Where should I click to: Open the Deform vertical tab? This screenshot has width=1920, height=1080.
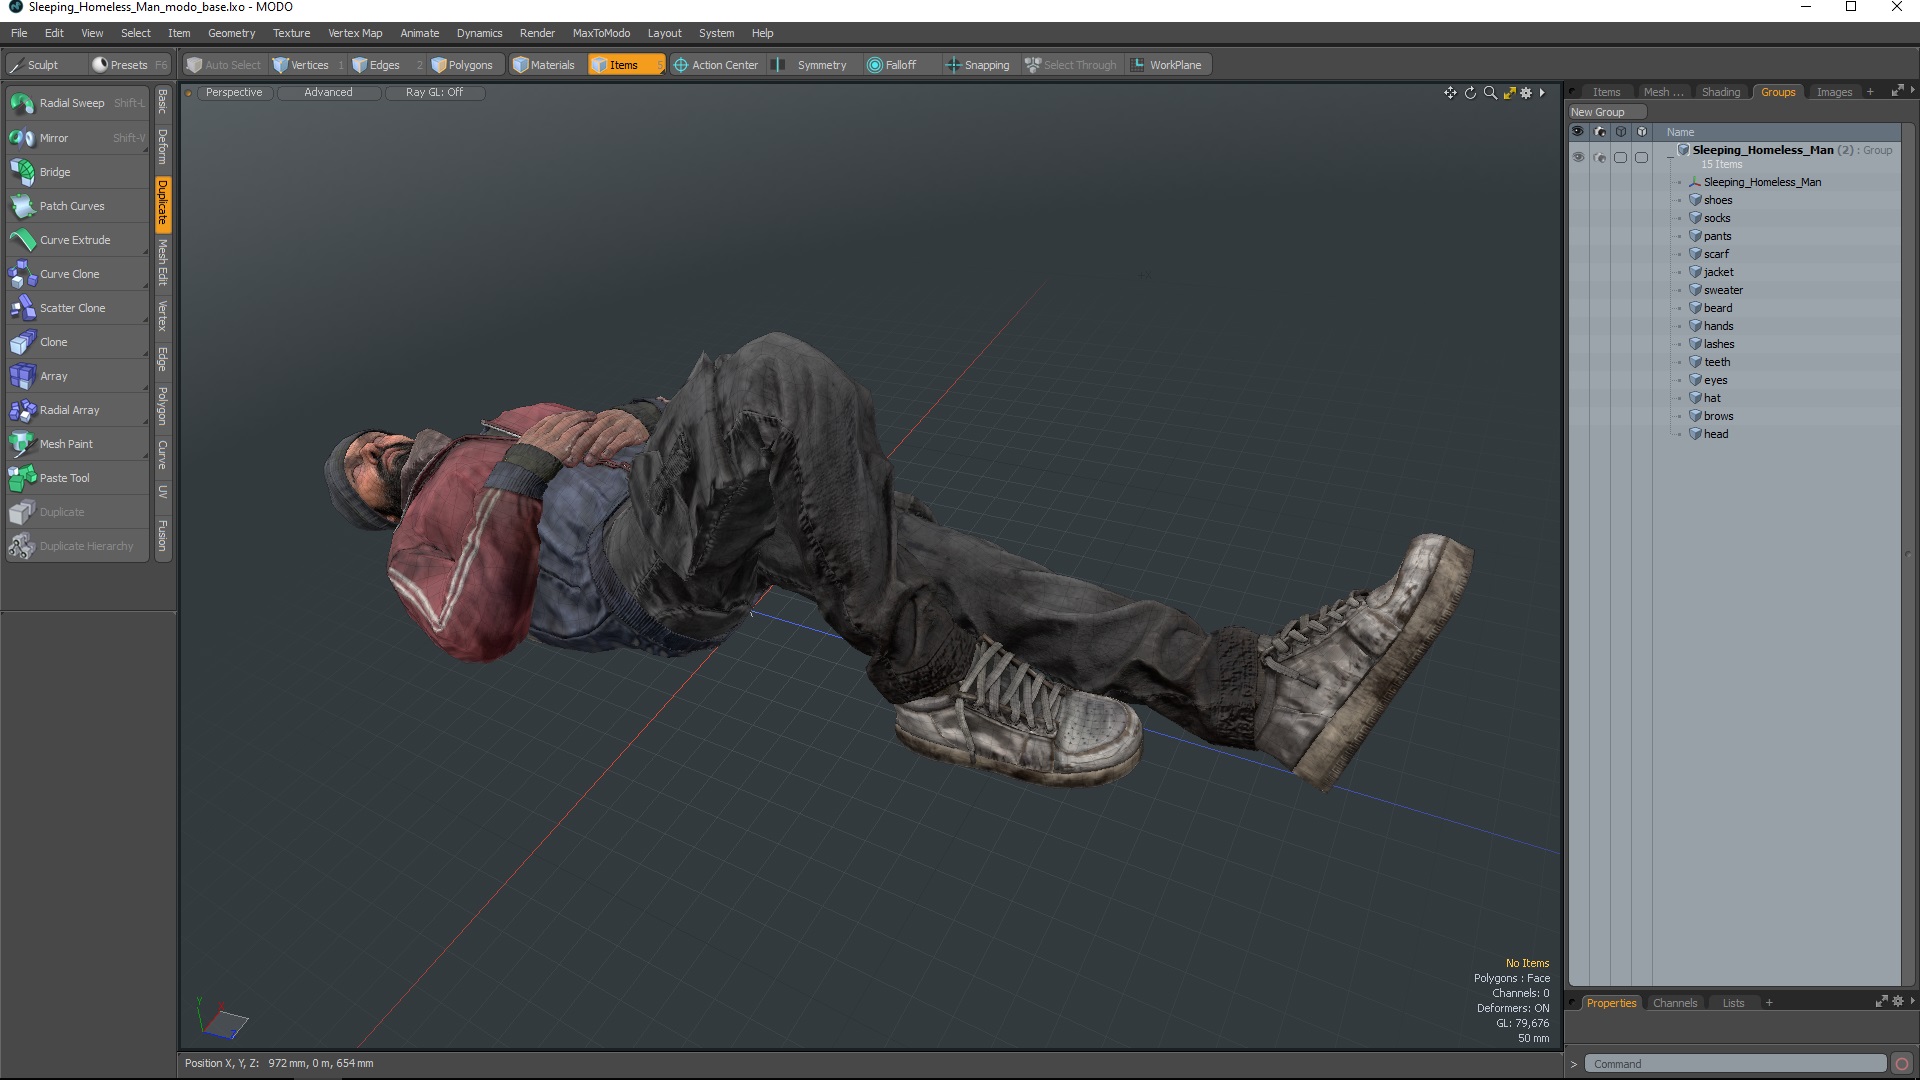[x=162, y=147]
